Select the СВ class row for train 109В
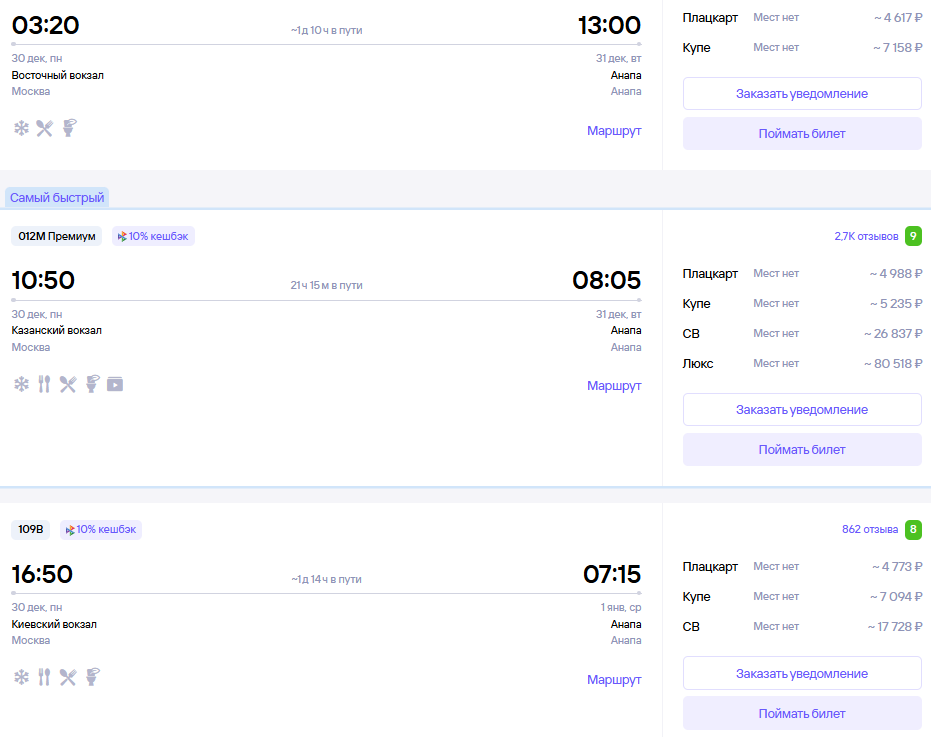The height and width of the screenshot is (737, 931). click(x=802, y=627)
